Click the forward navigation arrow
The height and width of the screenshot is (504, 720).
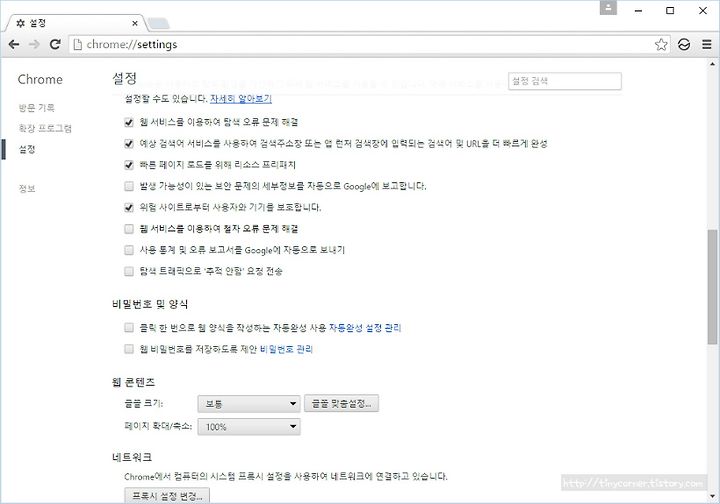pyautogui.click(x=34, y=45)
